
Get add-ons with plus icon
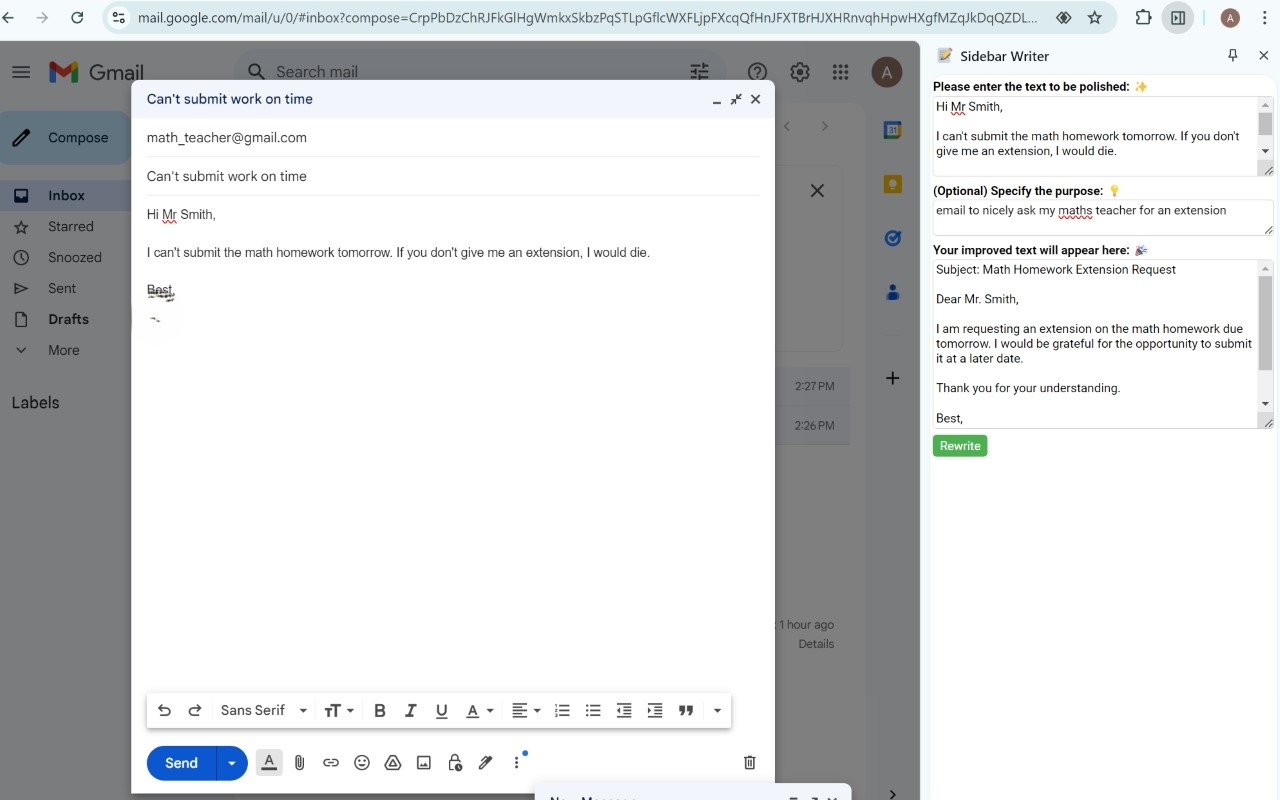click(x=893, y=378)
